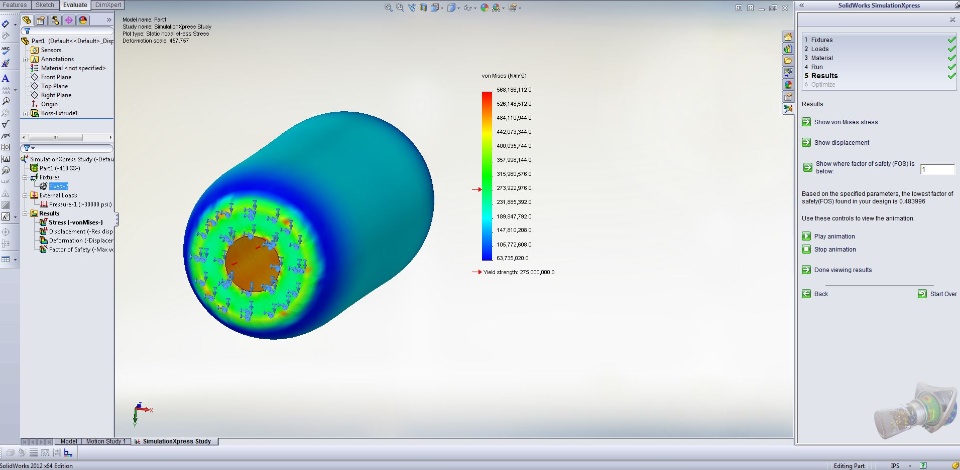Viewport: 960px width, 470px height.
Task: Click Show displacement
Action: pos(836,143)
